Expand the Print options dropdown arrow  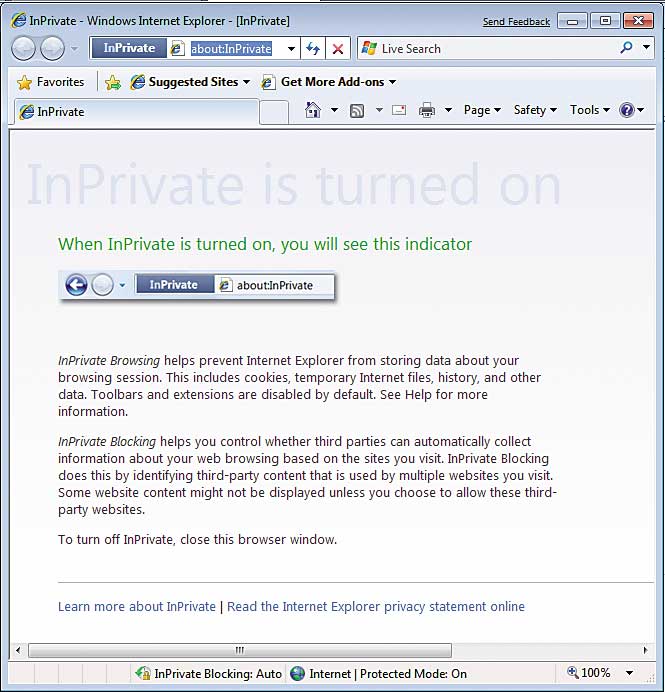coord(448,110)
